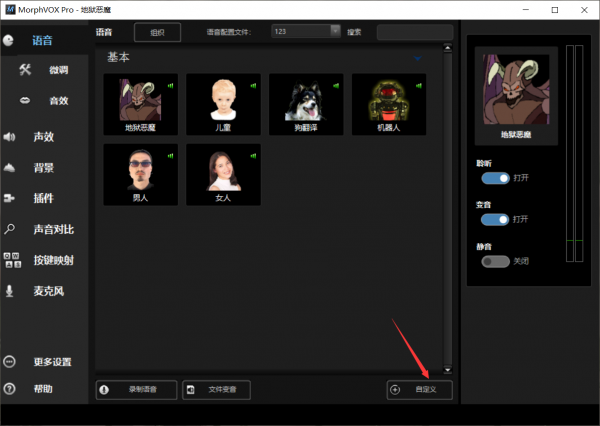Image resolution: width=600 pixels, height=426 pixels.
Task: Click the file icon on 文件变音 button
Action: point(190,390)
